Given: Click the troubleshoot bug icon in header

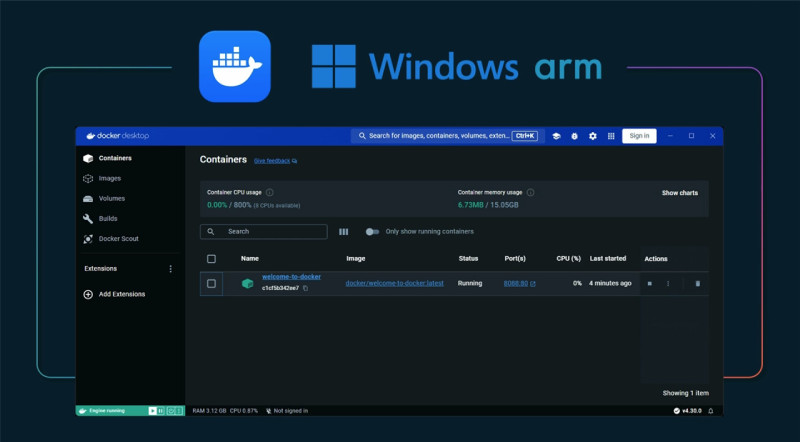Looking at the screenshot, I should [574, 136].
